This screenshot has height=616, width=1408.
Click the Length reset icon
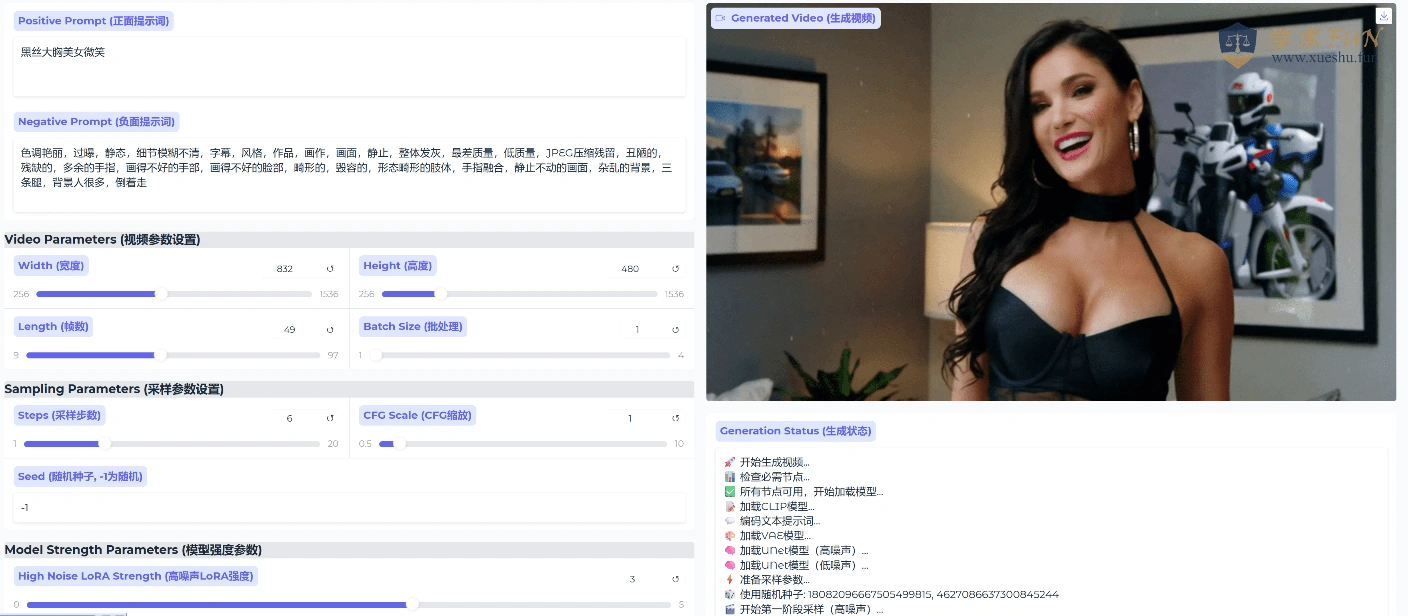[330, 330]
